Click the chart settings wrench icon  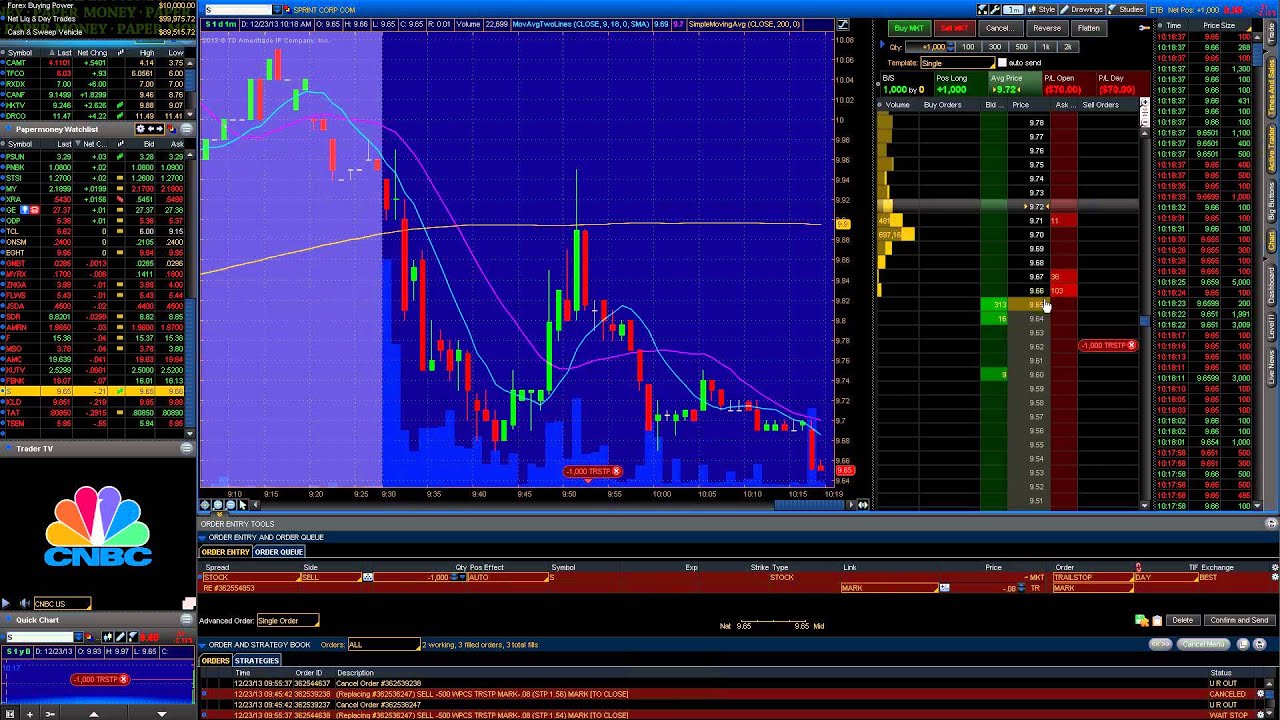point(996,9)
